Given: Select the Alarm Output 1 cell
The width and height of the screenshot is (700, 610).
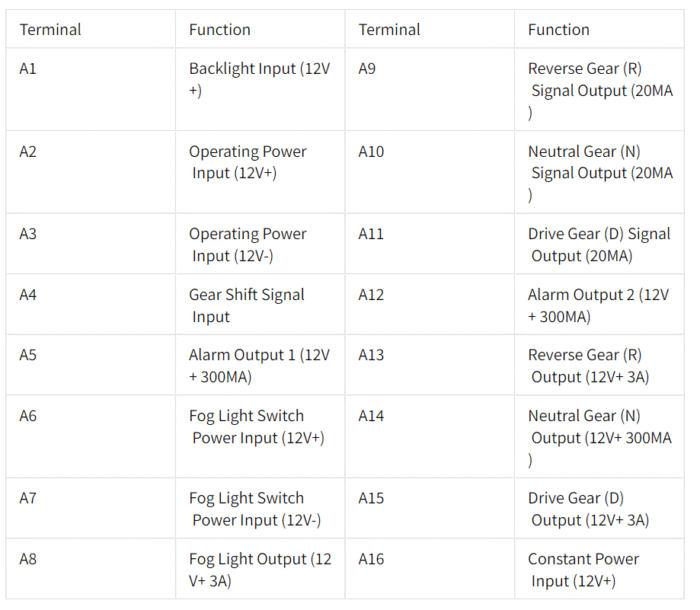Looking at the screenshot, I should 260,365.
